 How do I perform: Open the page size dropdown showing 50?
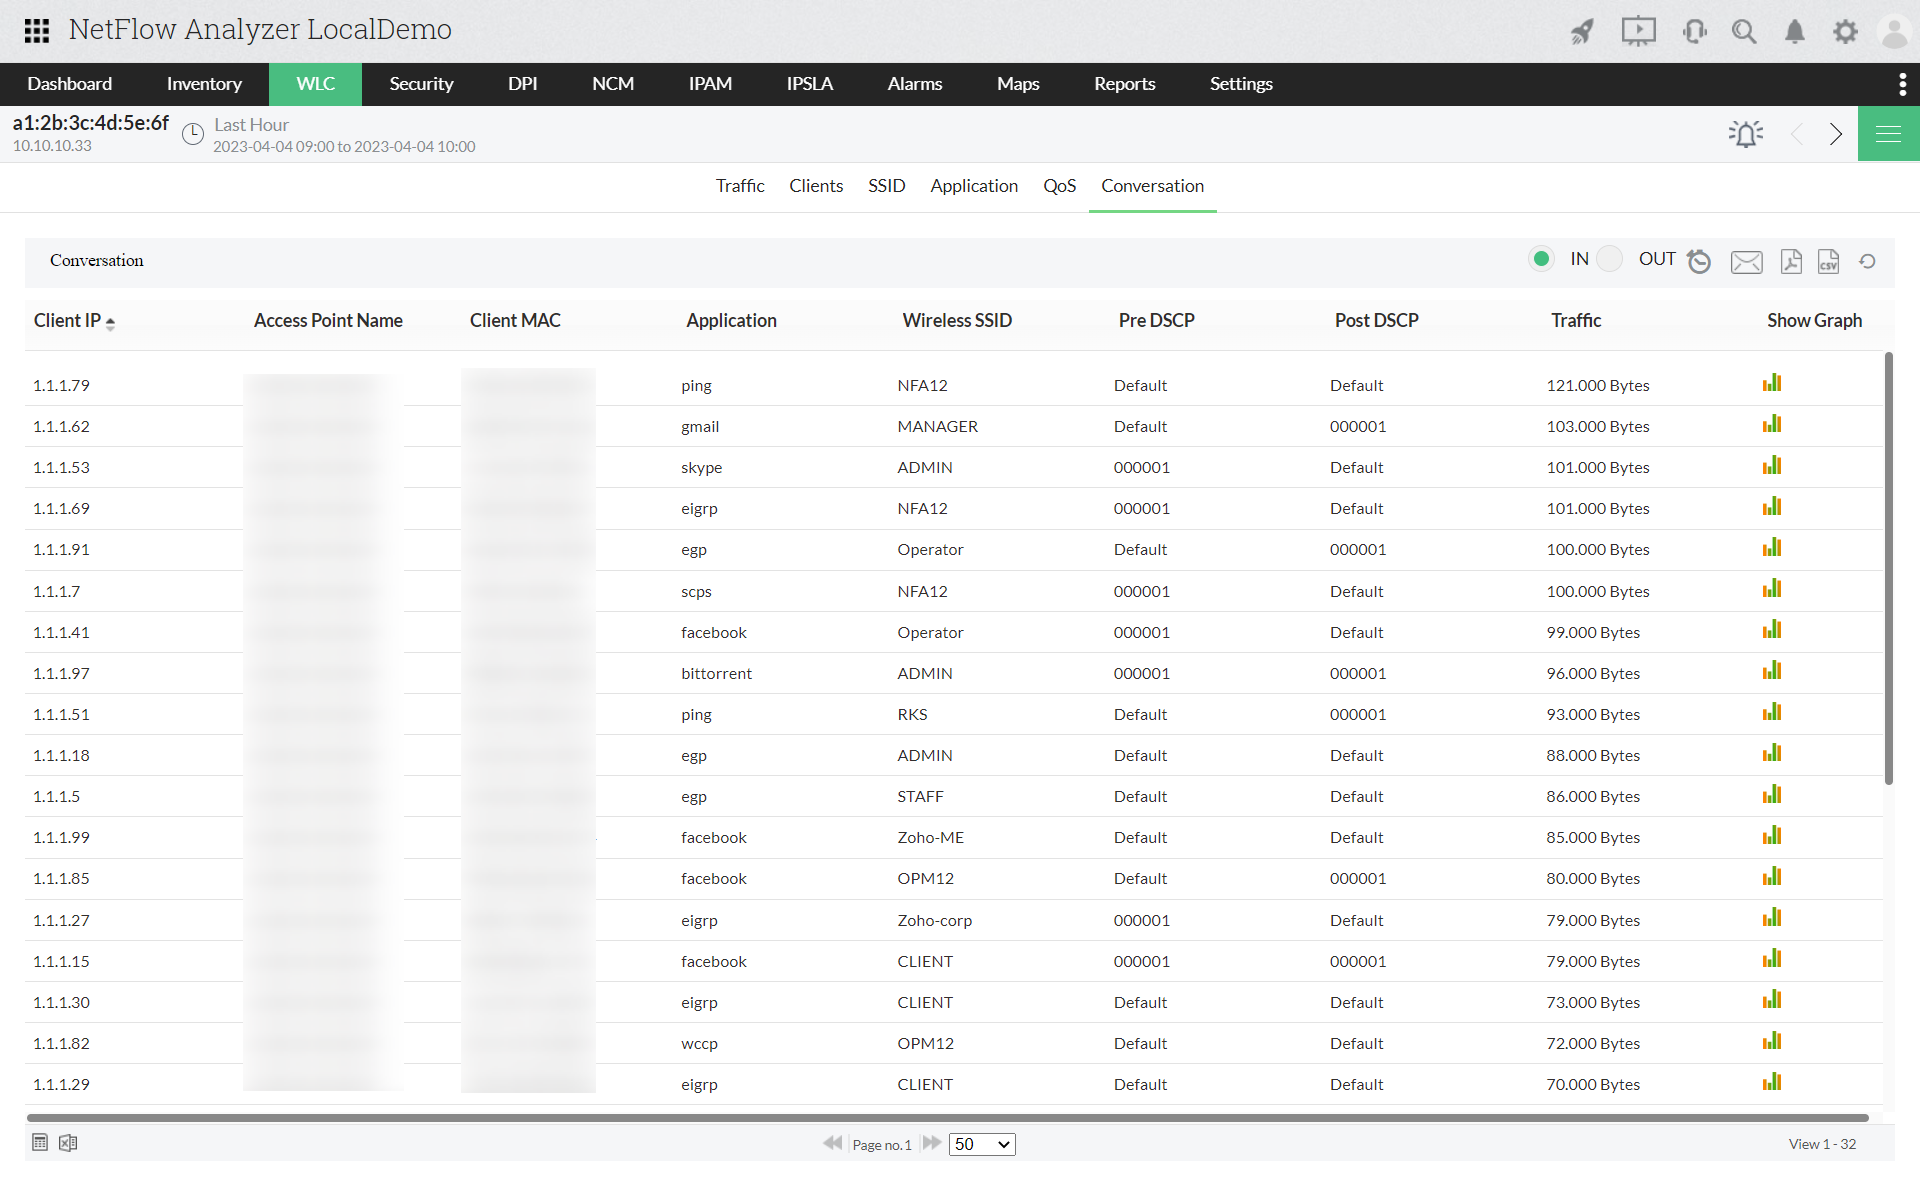click(981, 1143)
